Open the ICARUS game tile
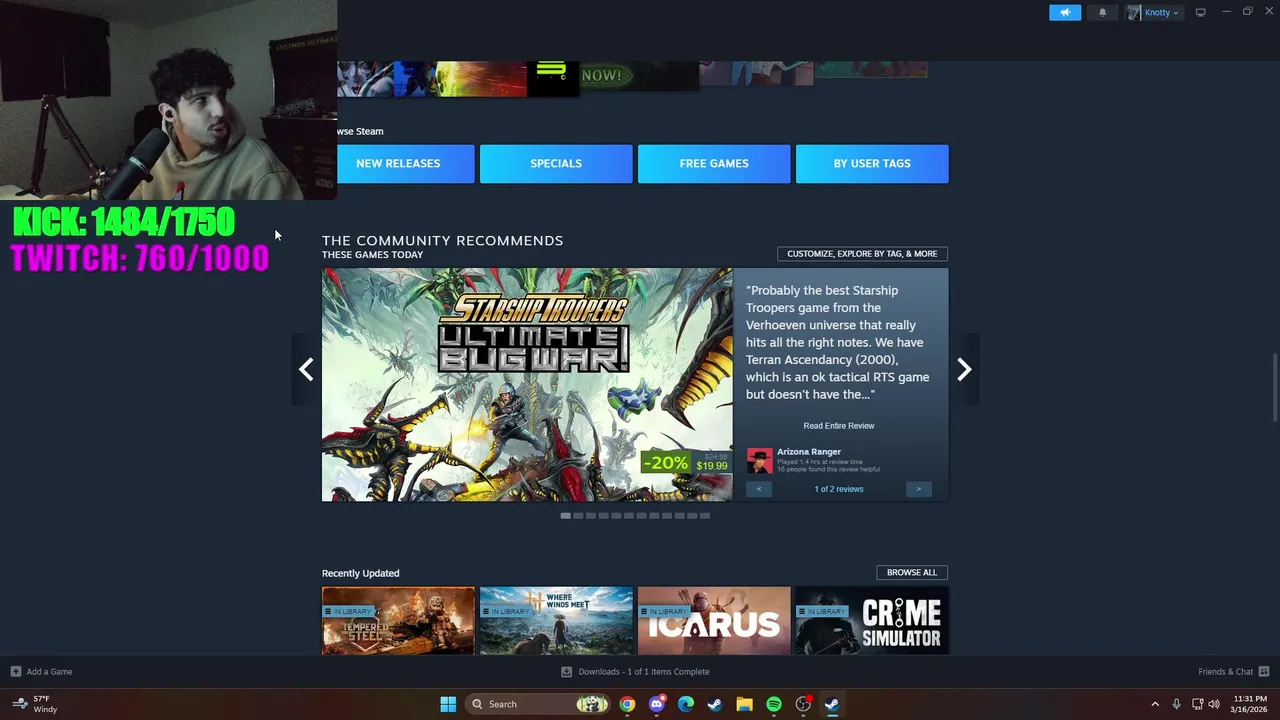The height and width of the screenshot is (720, 1280). [714, 621]
